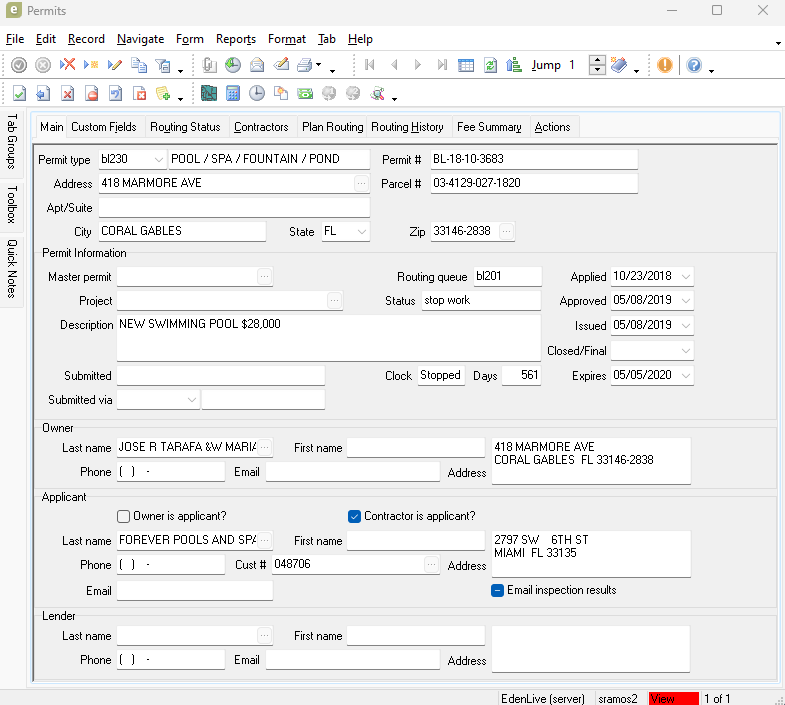The height and width of the screenshot is (705, 785).
Task: Click the Parcel # lookup ellipsis button
Action: pos(361,183)
